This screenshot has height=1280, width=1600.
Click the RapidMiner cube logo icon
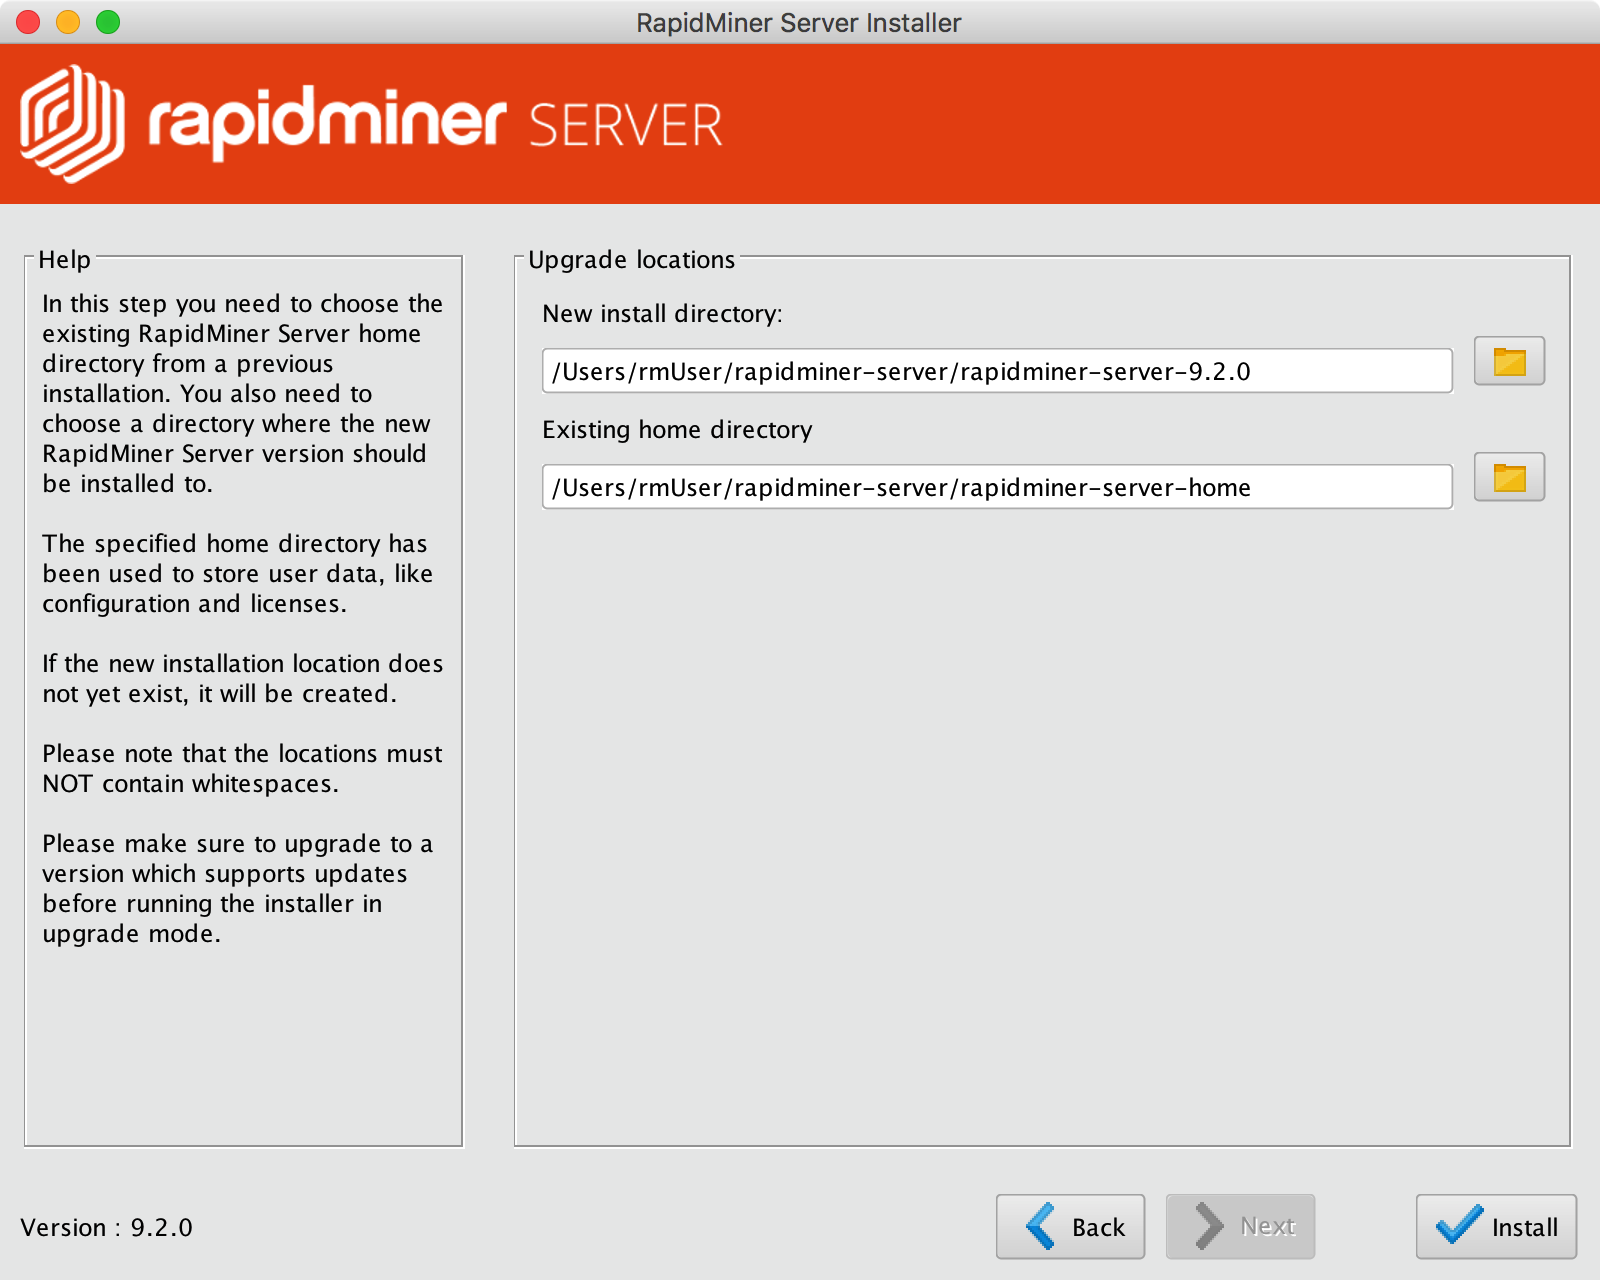[x=72, y=124]
